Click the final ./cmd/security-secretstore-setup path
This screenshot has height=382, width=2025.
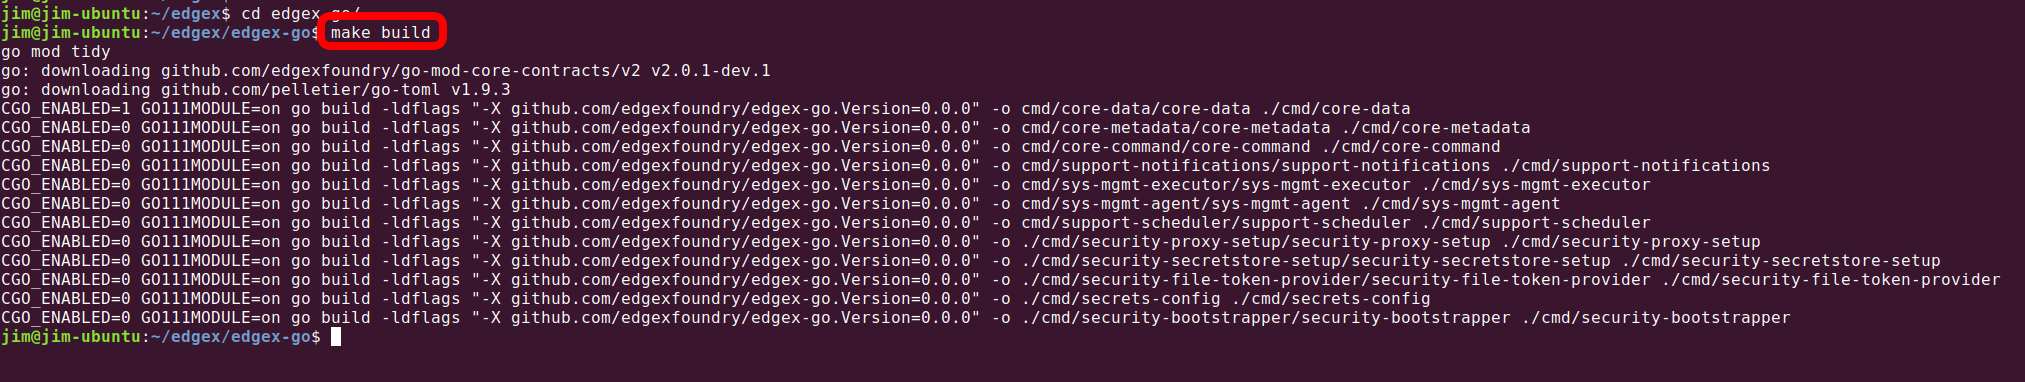click(x=1781, y=260)
